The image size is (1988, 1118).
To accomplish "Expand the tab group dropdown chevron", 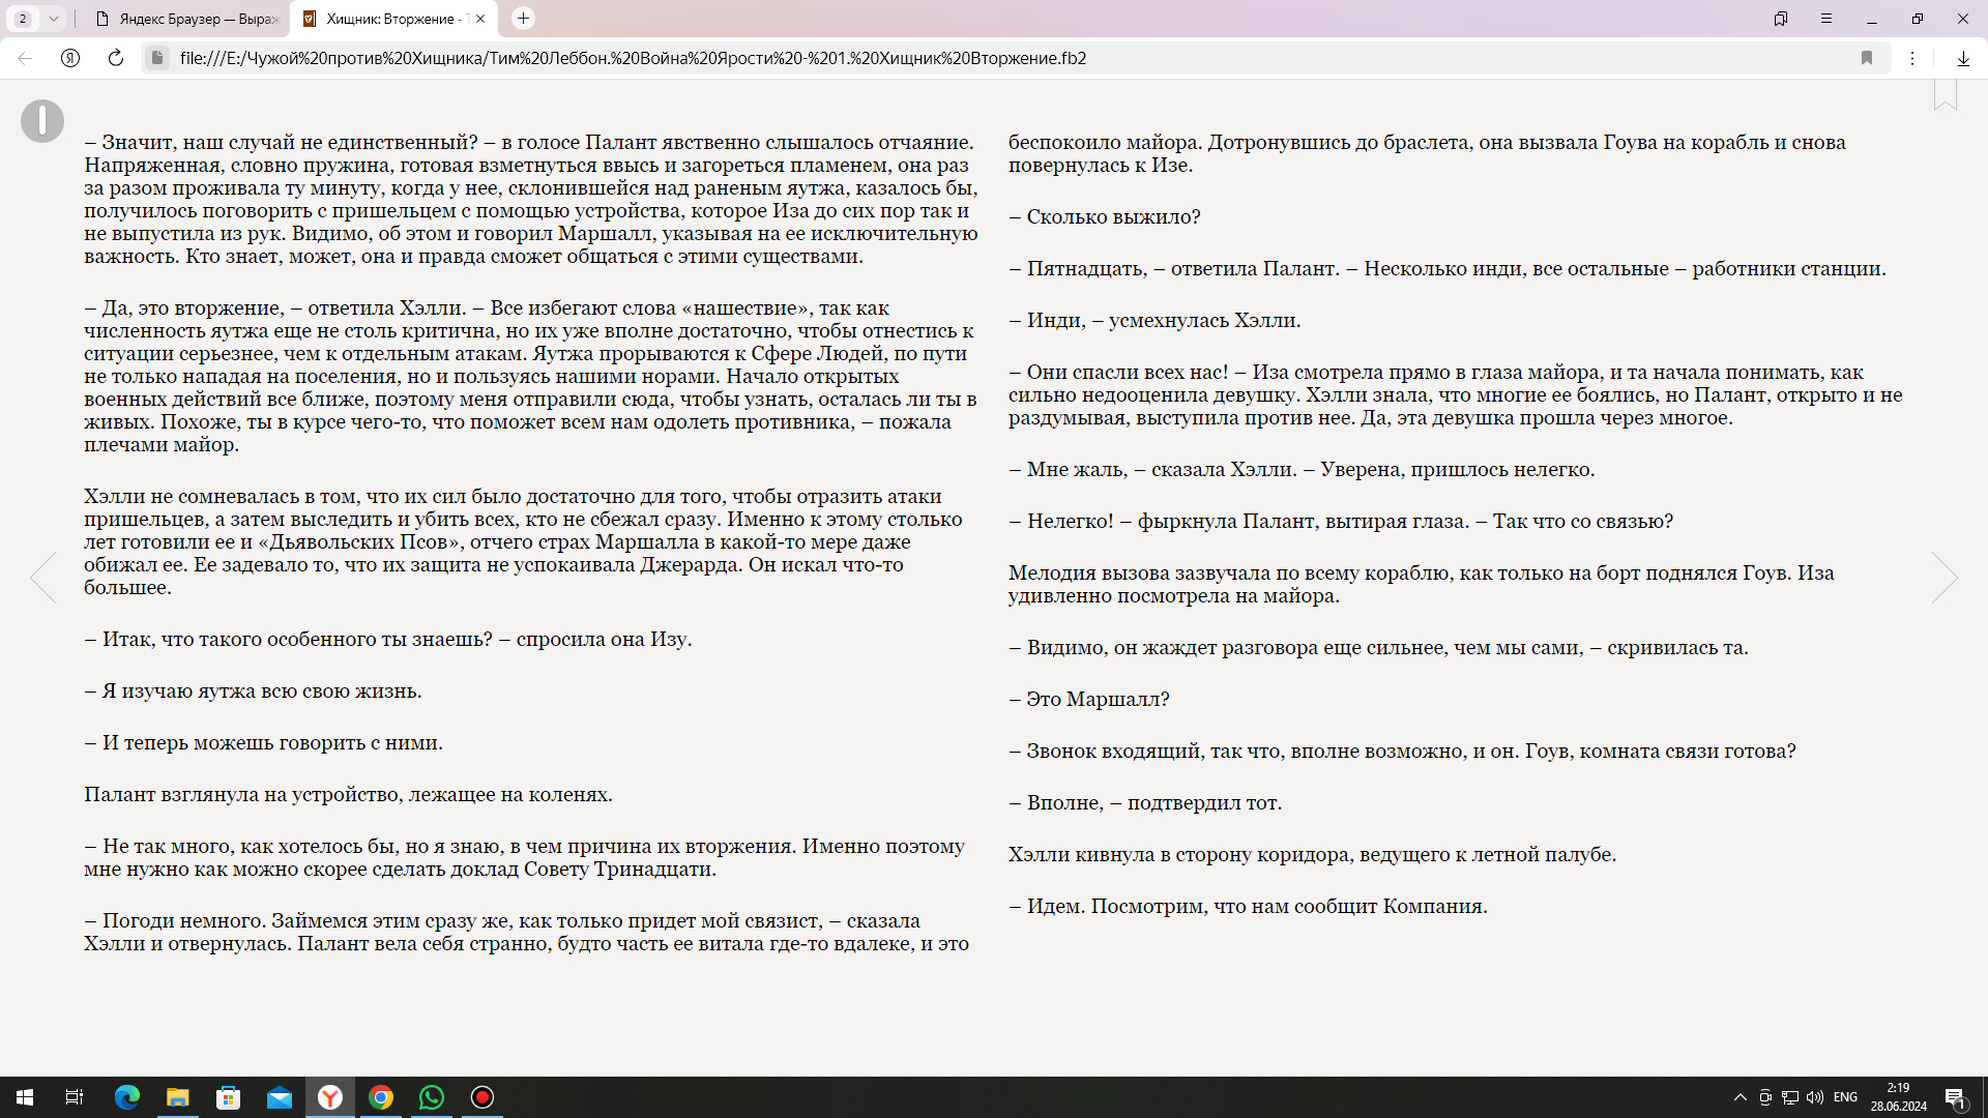I will click(x=54, y=18).
